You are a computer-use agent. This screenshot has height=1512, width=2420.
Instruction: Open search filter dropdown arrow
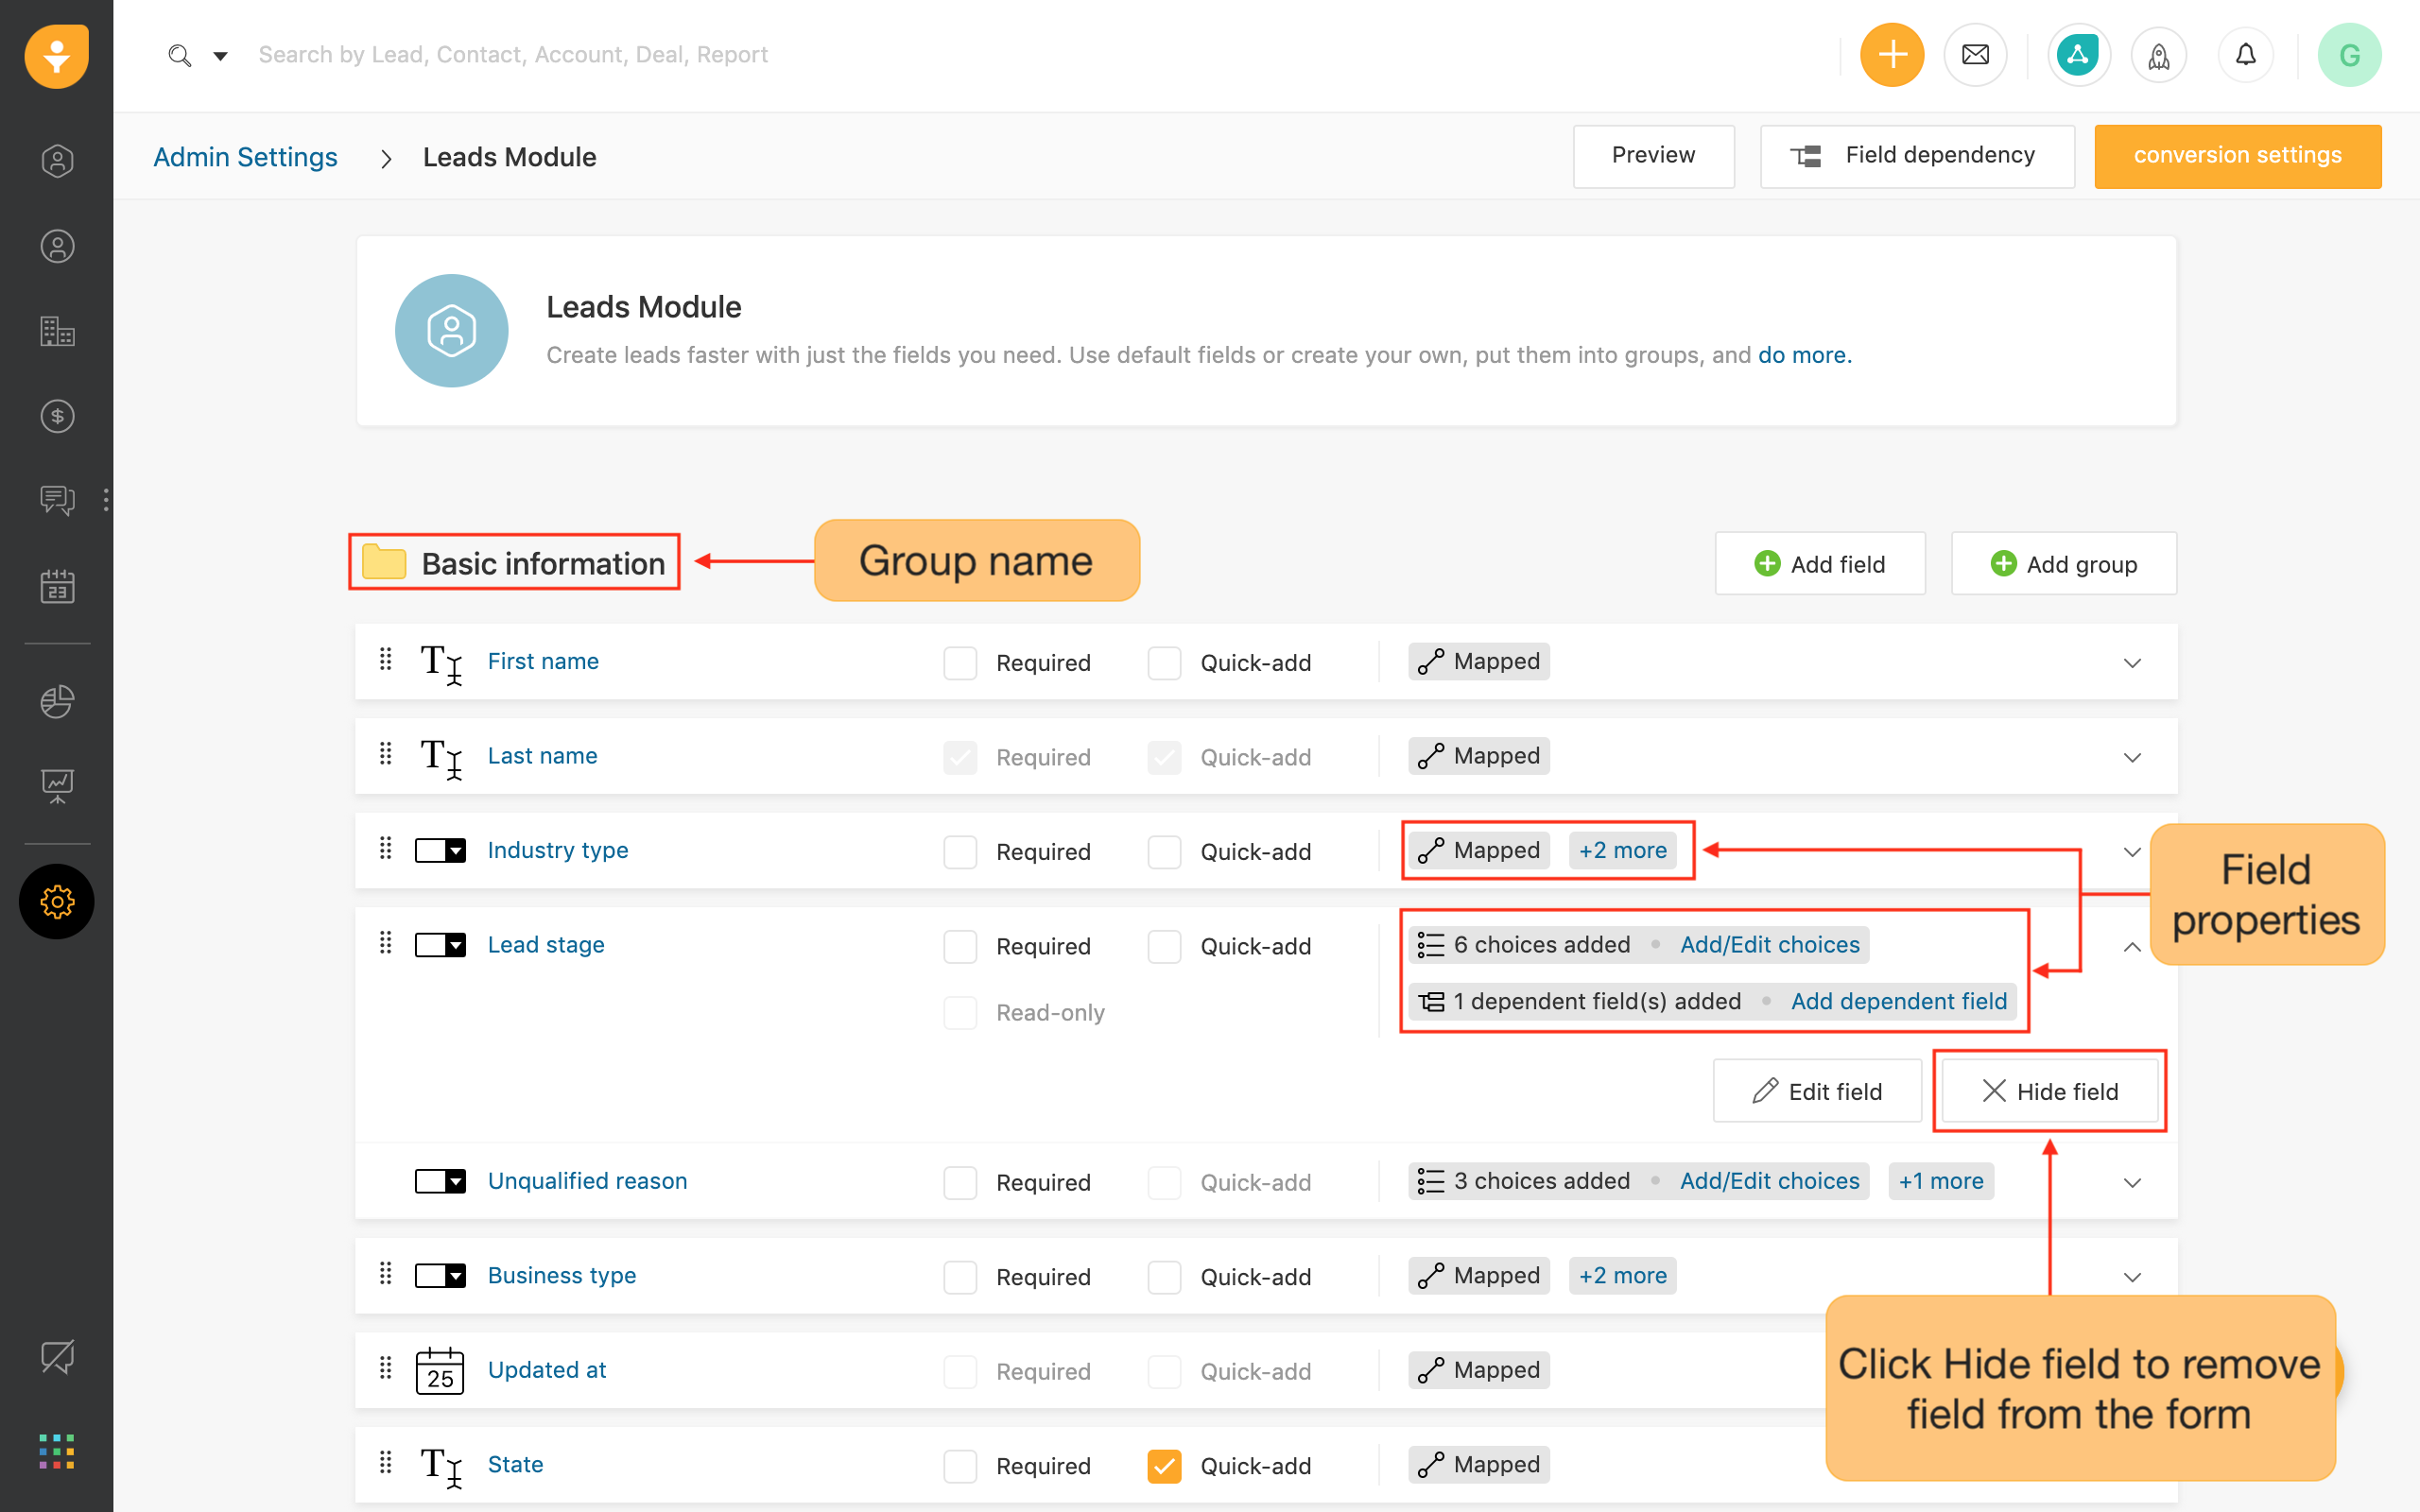[221, 56]
